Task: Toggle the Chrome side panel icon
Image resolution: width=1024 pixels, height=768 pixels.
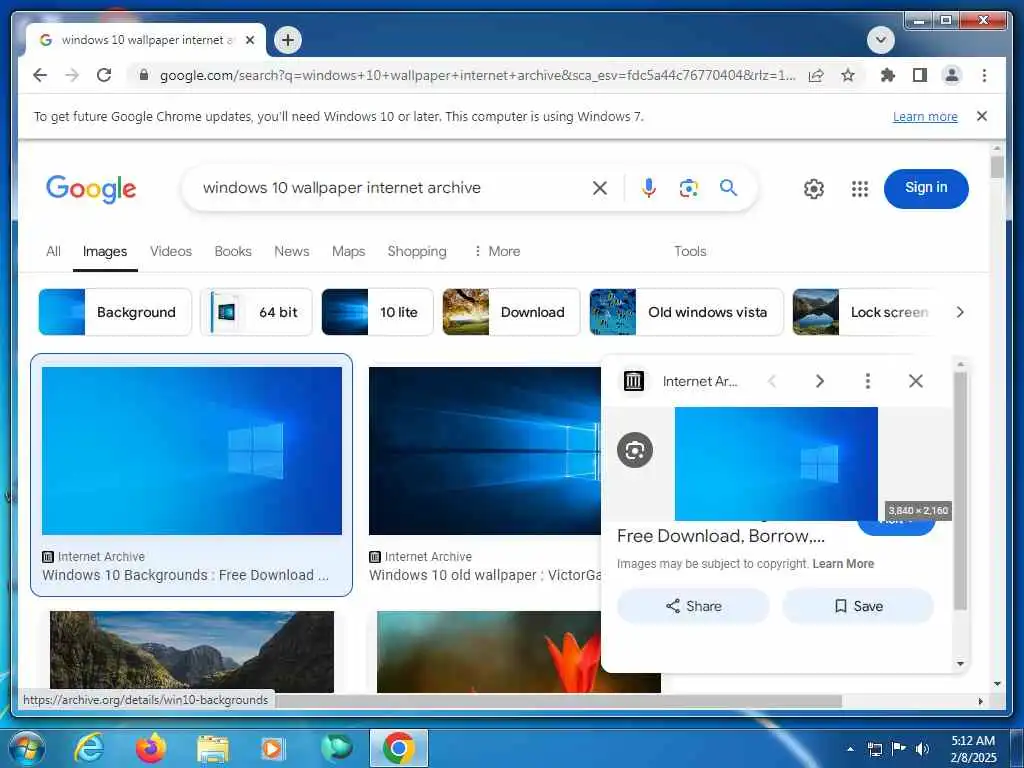Action: tap(920, 75)
